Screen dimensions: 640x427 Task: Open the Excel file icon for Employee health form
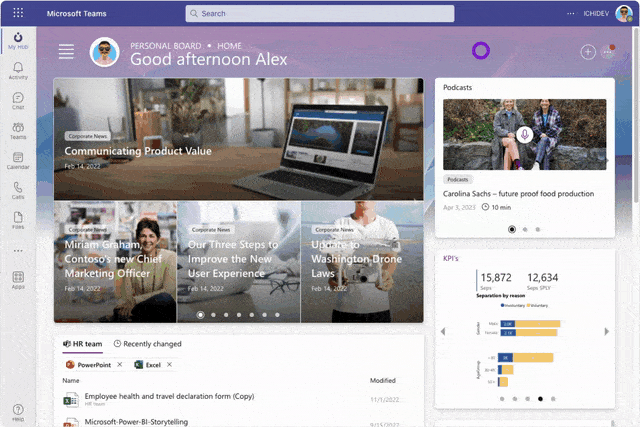coord(71,400)
